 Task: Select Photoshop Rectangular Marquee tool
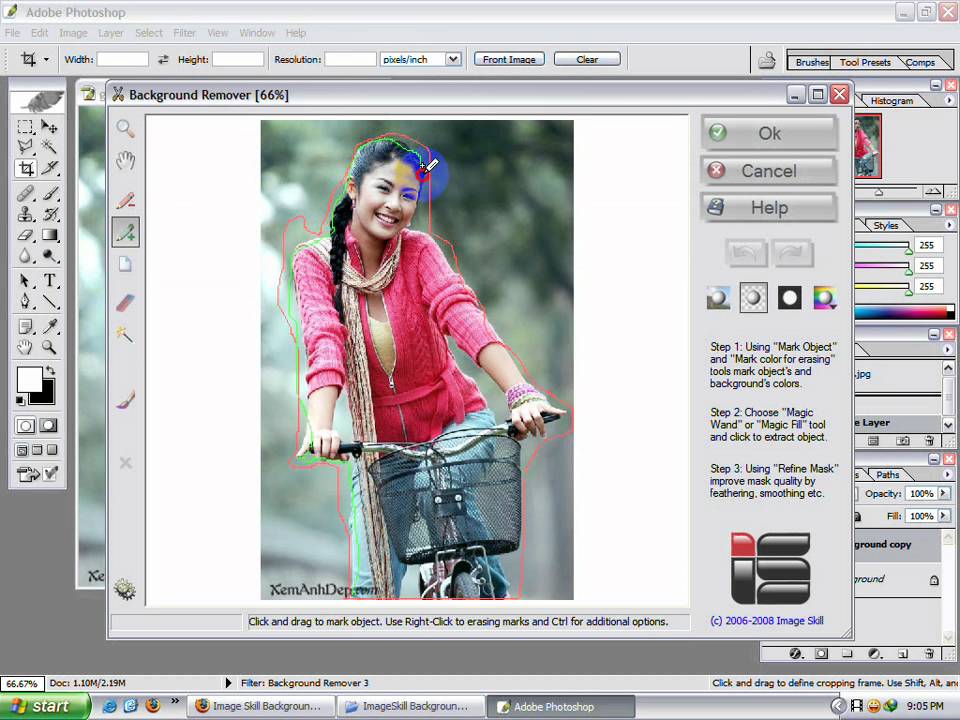(25, 127)
